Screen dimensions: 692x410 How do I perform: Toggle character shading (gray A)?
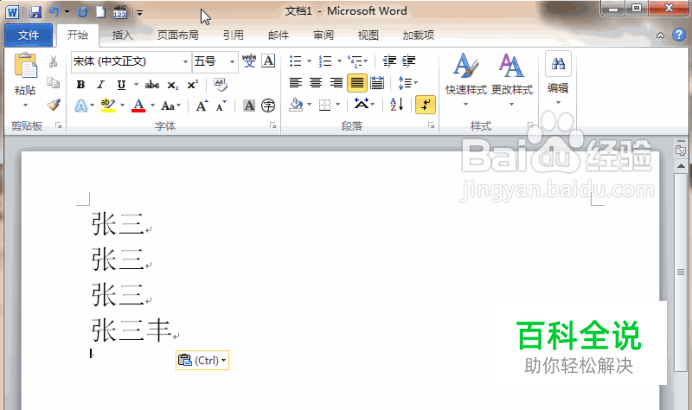tap(249, 105)
